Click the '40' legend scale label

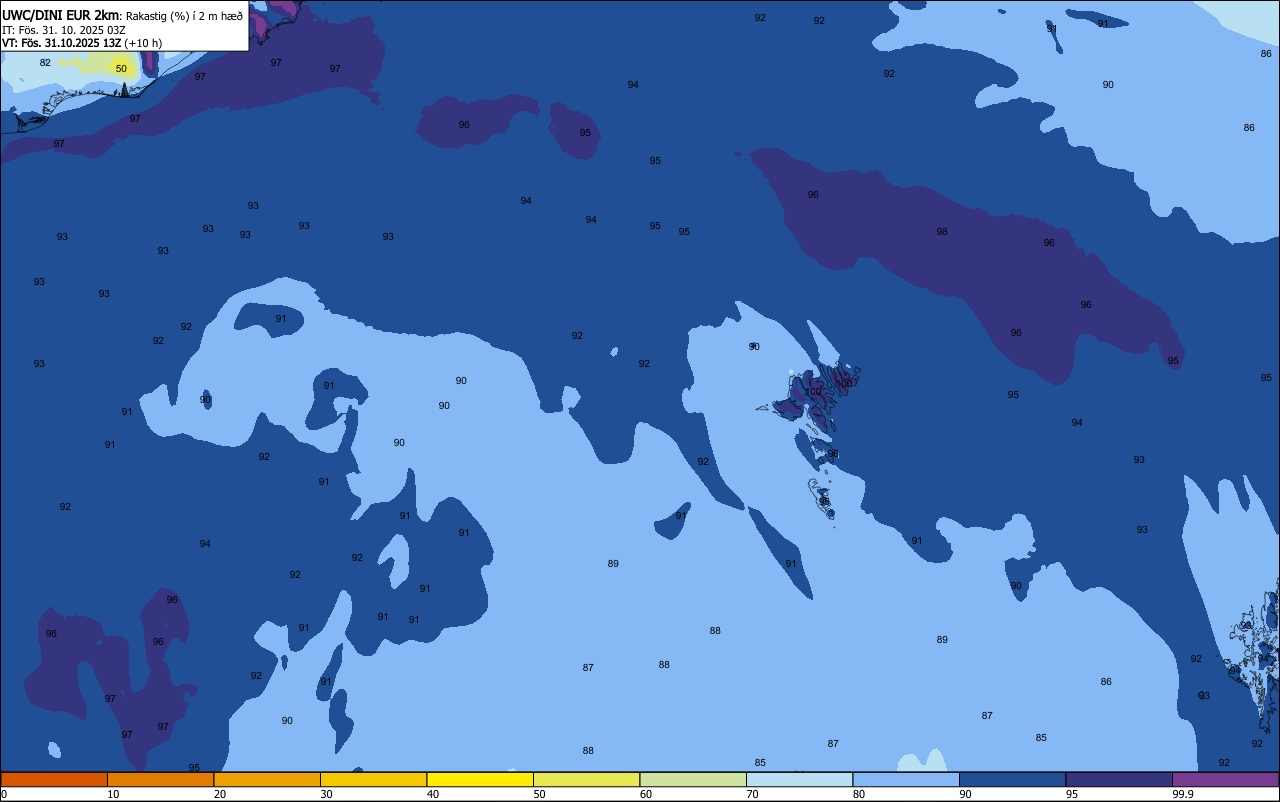point(433,794)
